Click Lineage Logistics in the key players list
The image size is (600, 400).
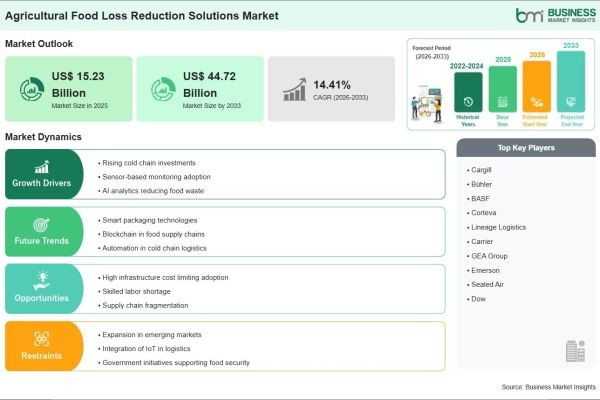click(496, 227)
